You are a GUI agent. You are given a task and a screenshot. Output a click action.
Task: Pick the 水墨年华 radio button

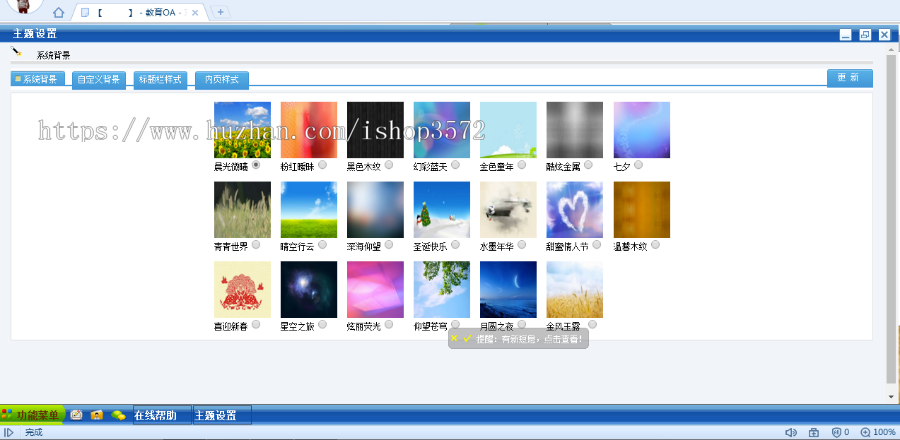coord(522,244)
